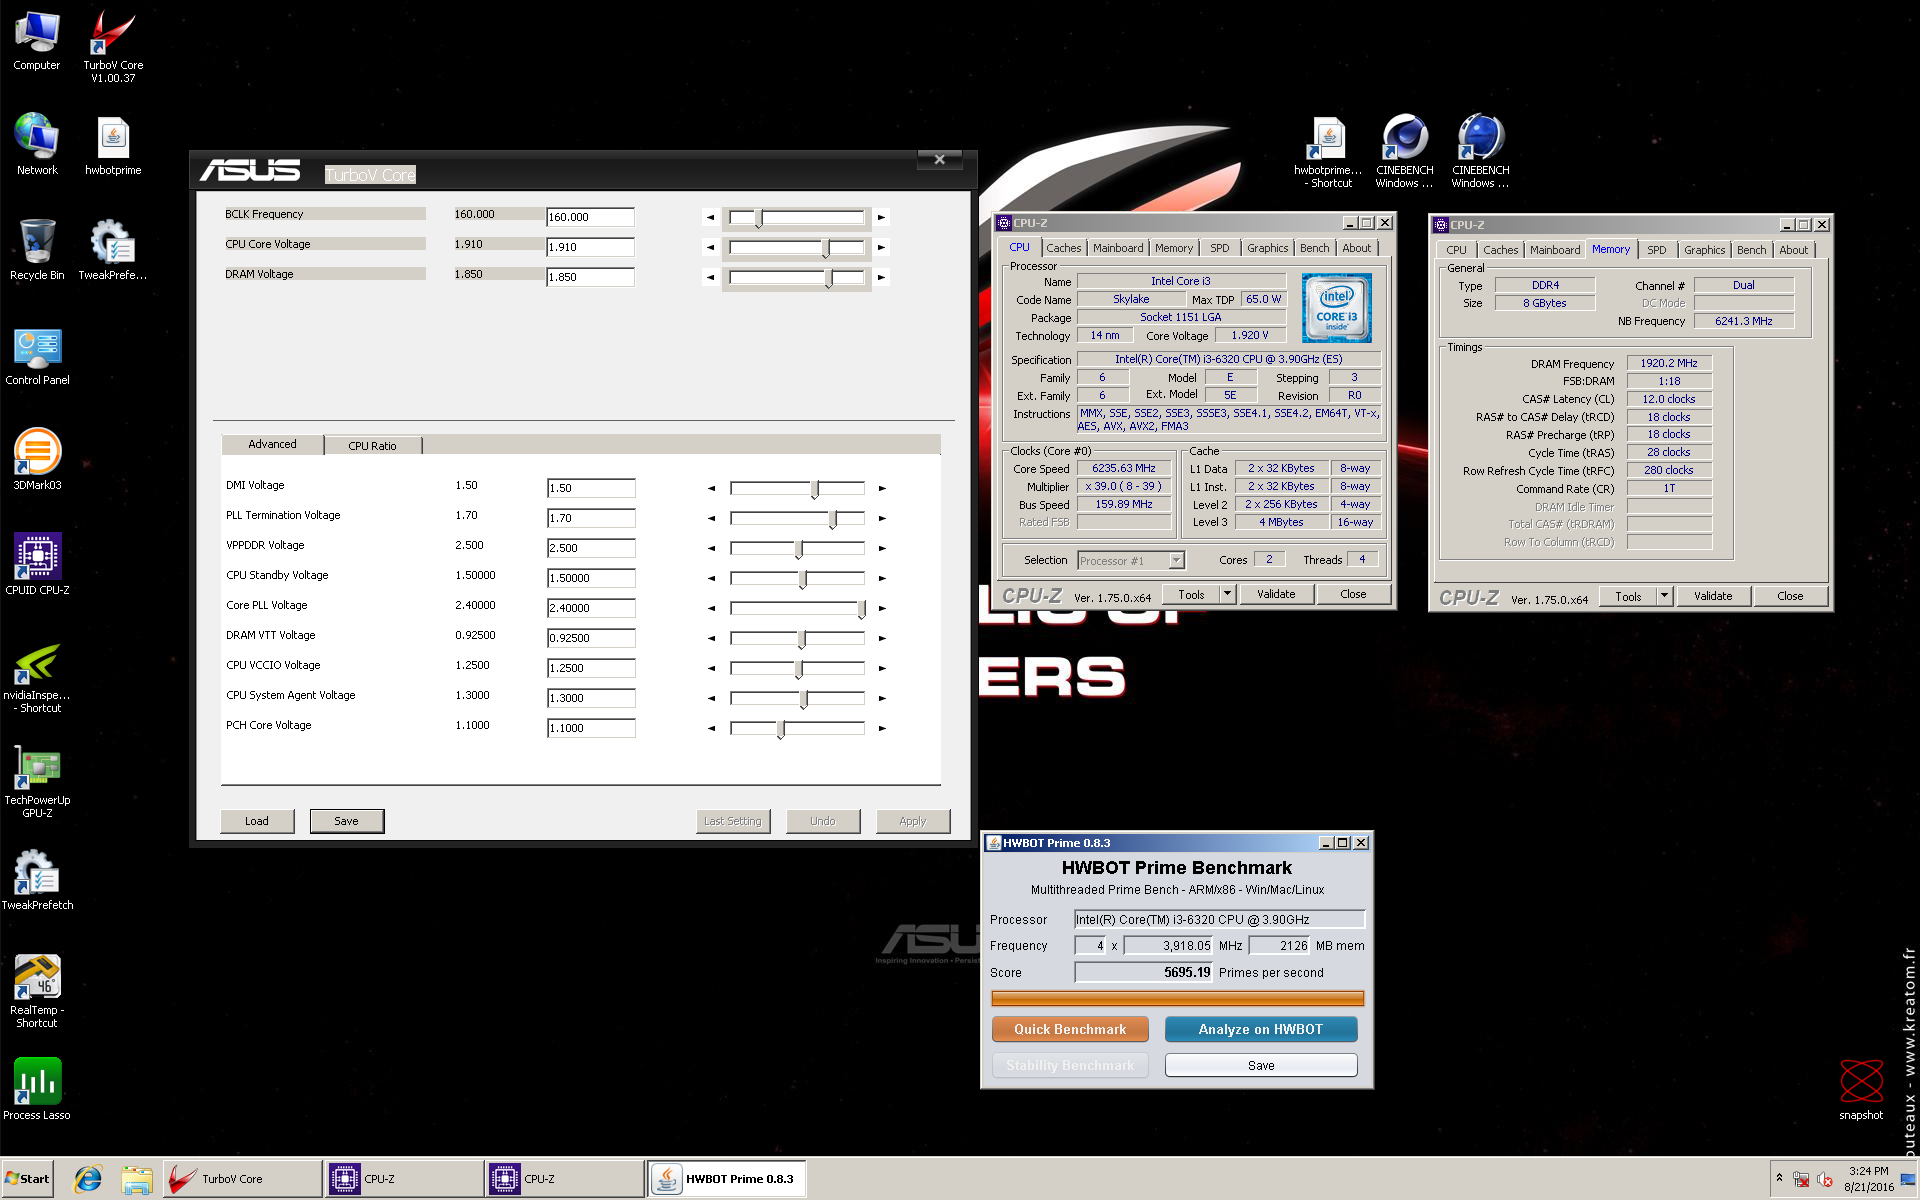Click Analyze on HWBOT button

[1261, 1029]
